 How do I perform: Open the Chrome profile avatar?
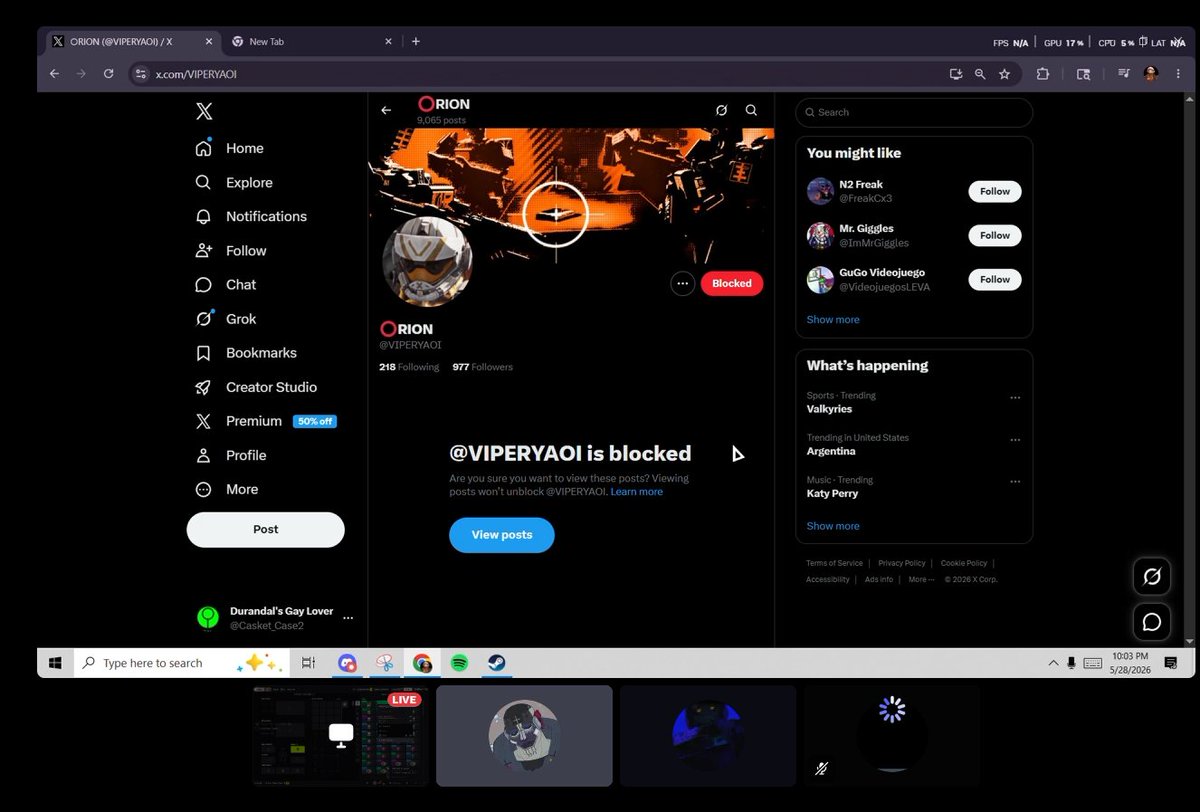click(1151, 74)
